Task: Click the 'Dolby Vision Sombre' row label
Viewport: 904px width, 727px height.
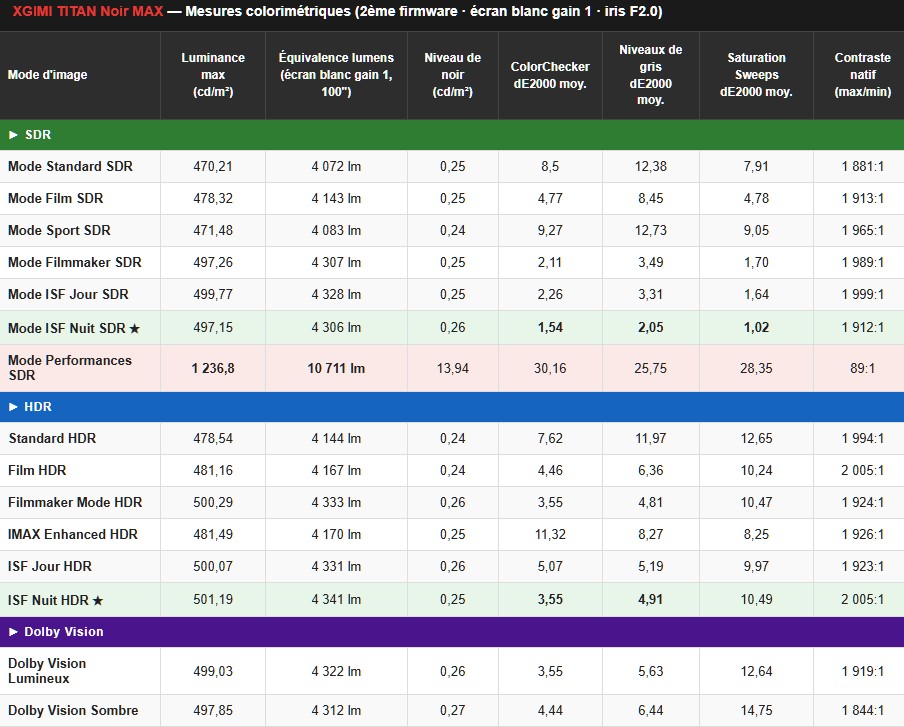Action: (x=73, y=711)
